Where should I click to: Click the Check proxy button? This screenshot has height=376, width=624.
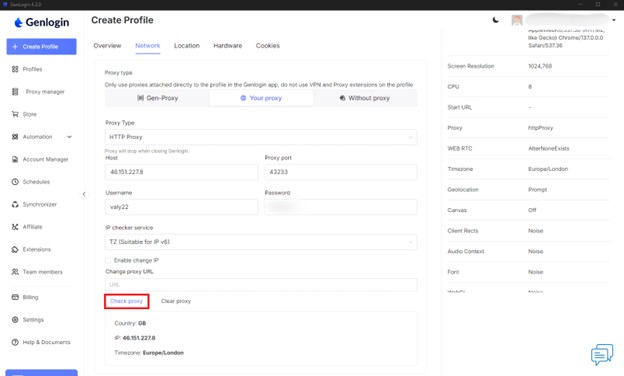coord(127,301)
